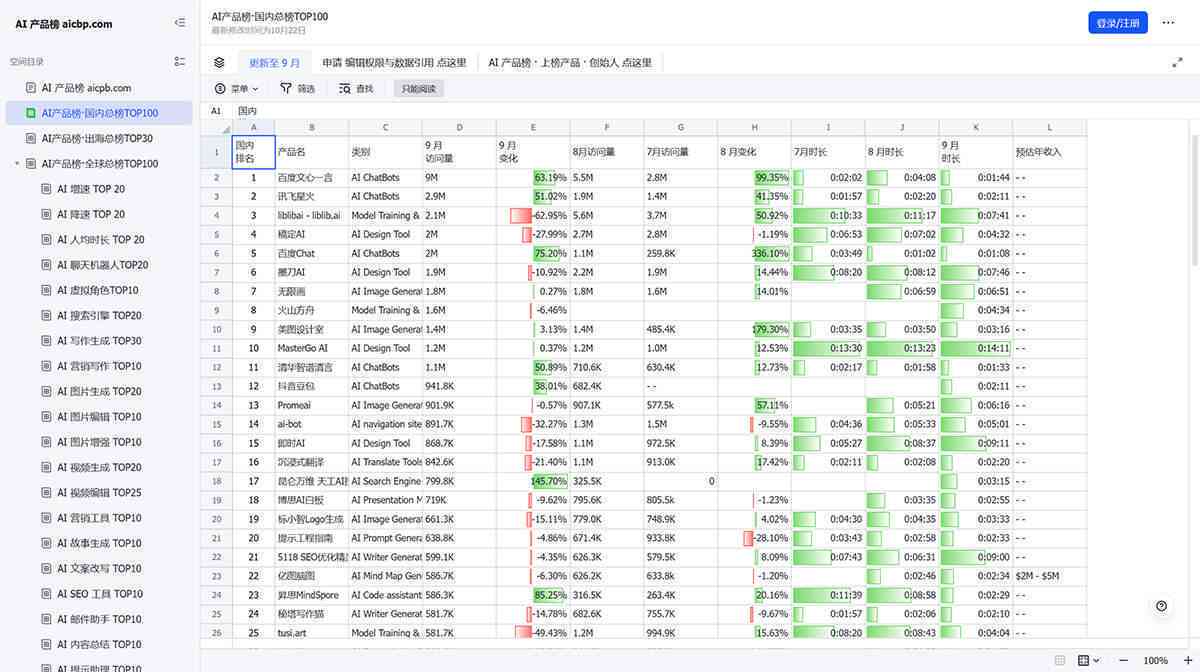
Task: Click the document icon beside AI 产品榜 aicpb.com
Action: click(31, 88)
